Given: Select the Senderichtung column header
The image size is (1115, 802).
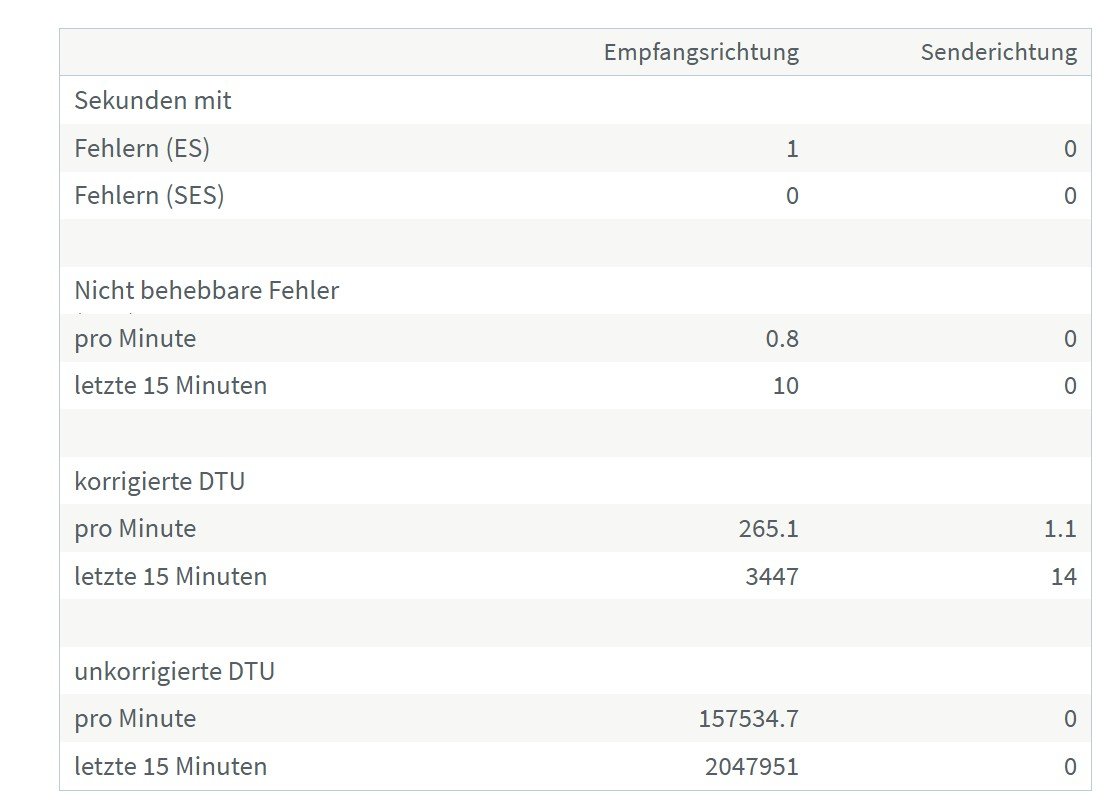Looking at the screenshot, I should tap(998, 53).
